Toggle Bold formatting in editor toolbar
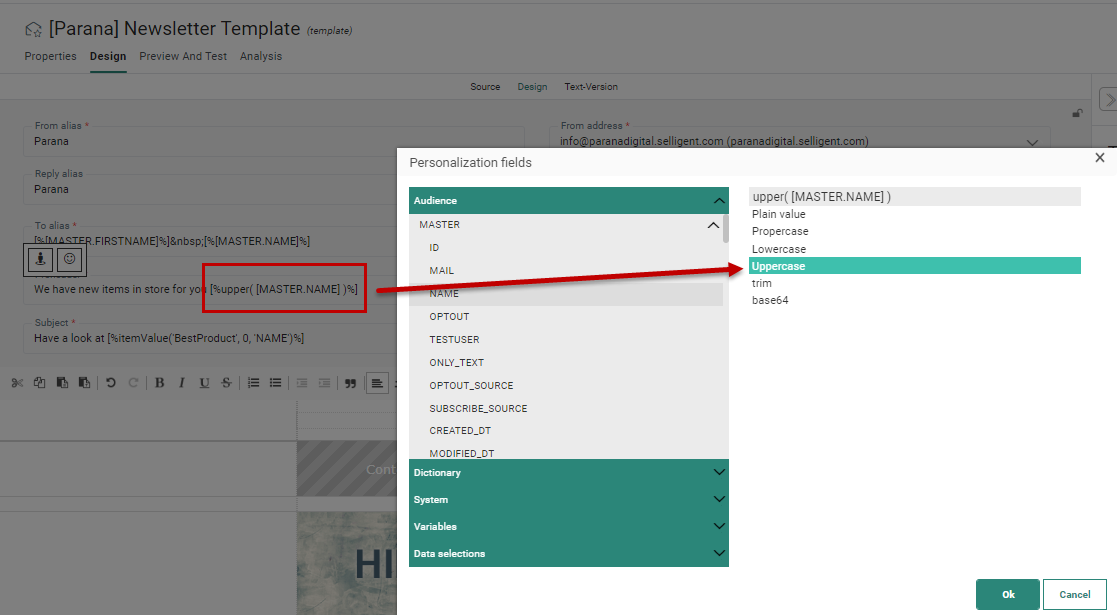Viewport: 1117px width, 615px height. (x=159, y=382)
